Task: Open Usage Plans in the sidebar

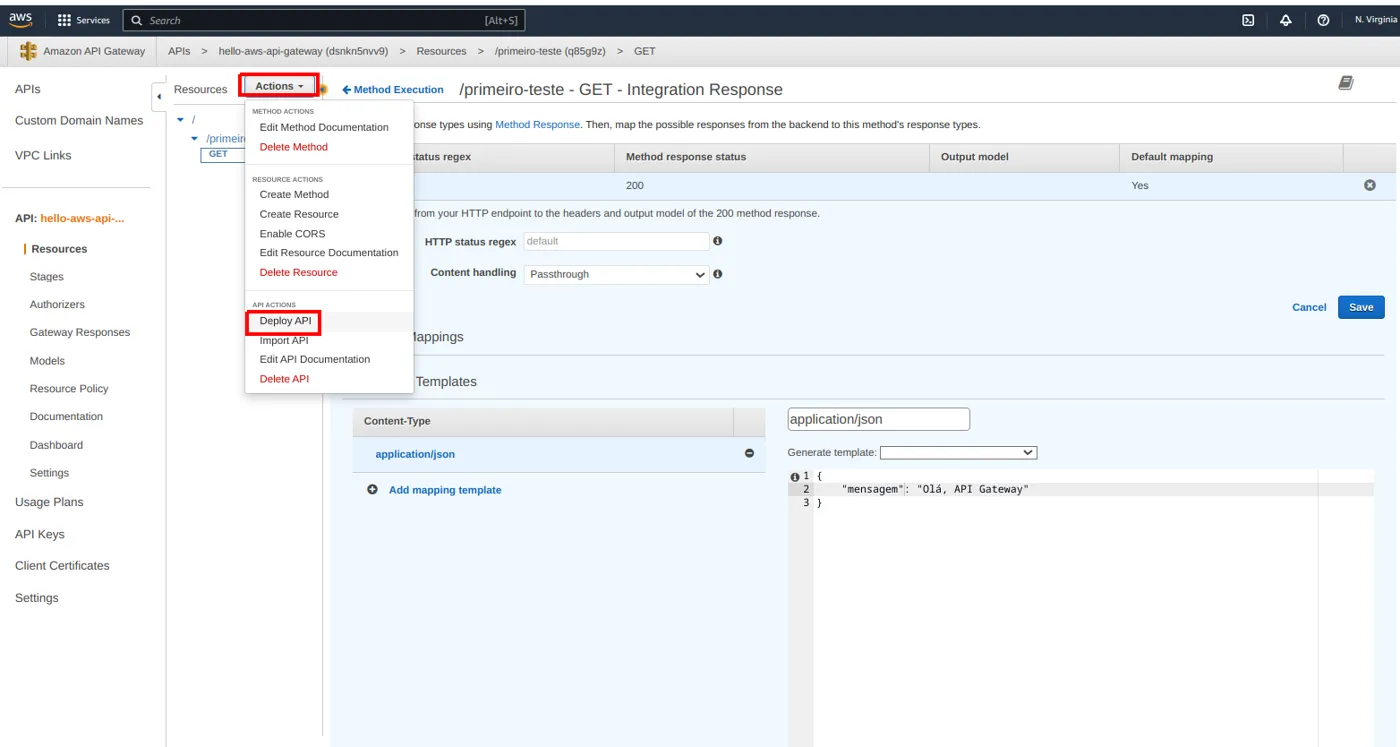Action: [49, 502]
